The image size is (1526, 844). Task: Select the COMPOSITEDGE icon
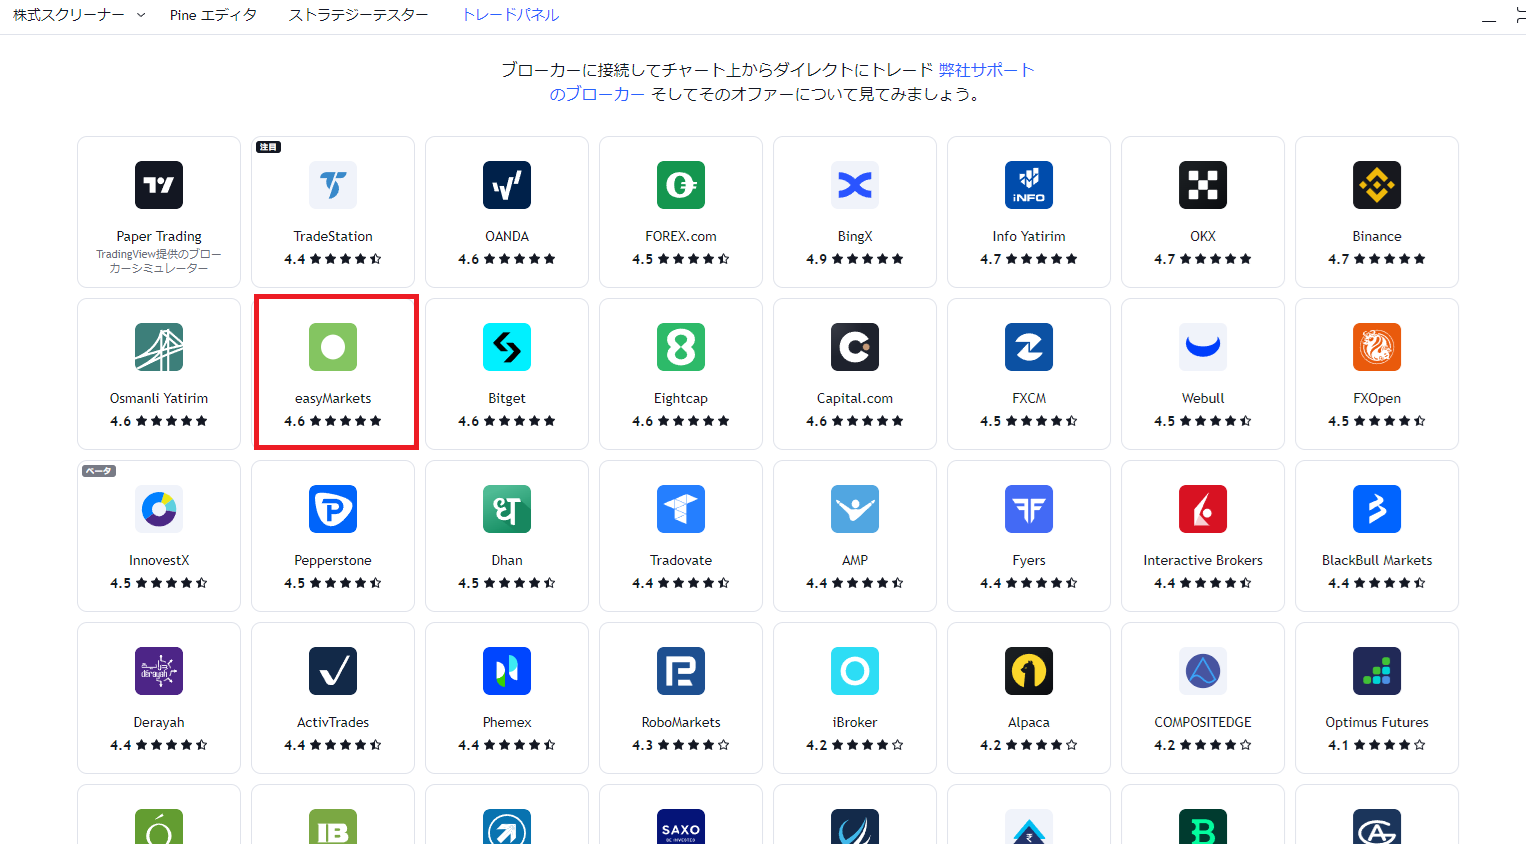click(x=1203, y=671)
